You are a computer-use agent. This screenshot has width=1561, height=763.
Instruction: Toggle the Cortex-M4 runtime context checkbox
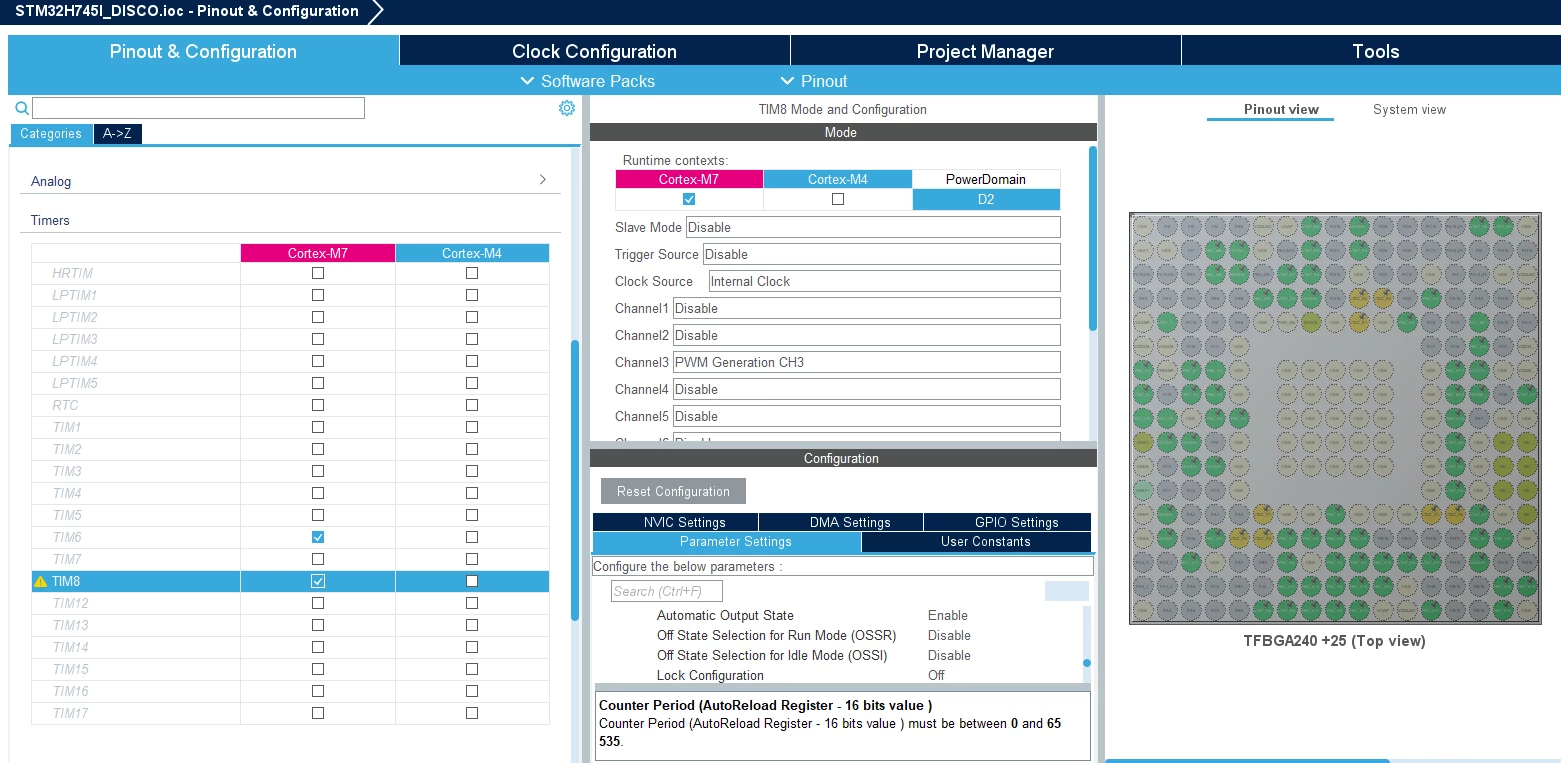(838, 199)
